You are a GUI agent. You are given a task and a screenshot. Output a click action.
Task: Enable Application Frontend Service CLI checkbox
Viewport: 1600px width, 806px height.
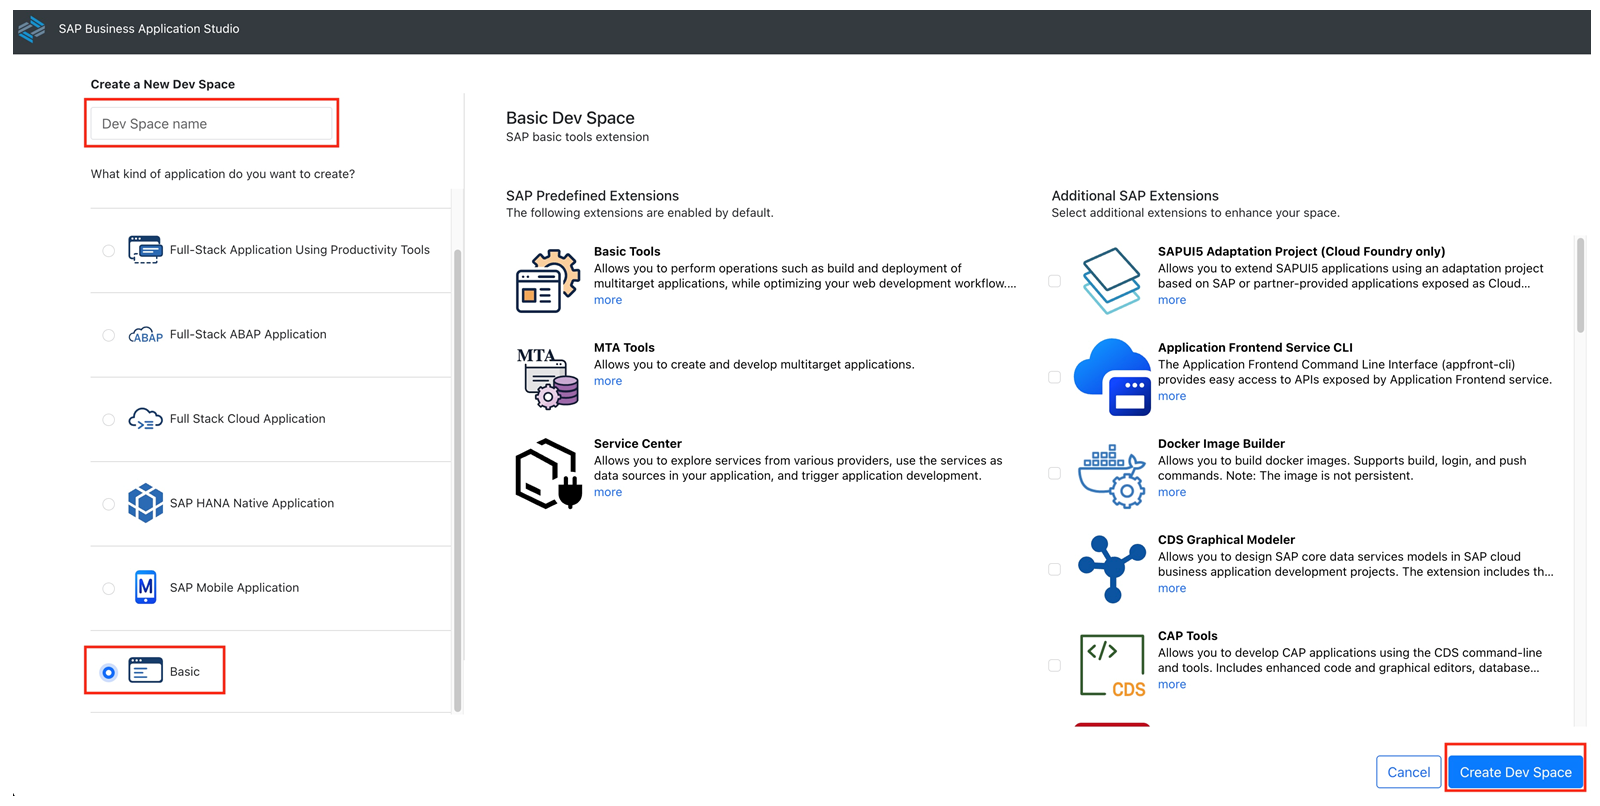tap(1054, 377)
